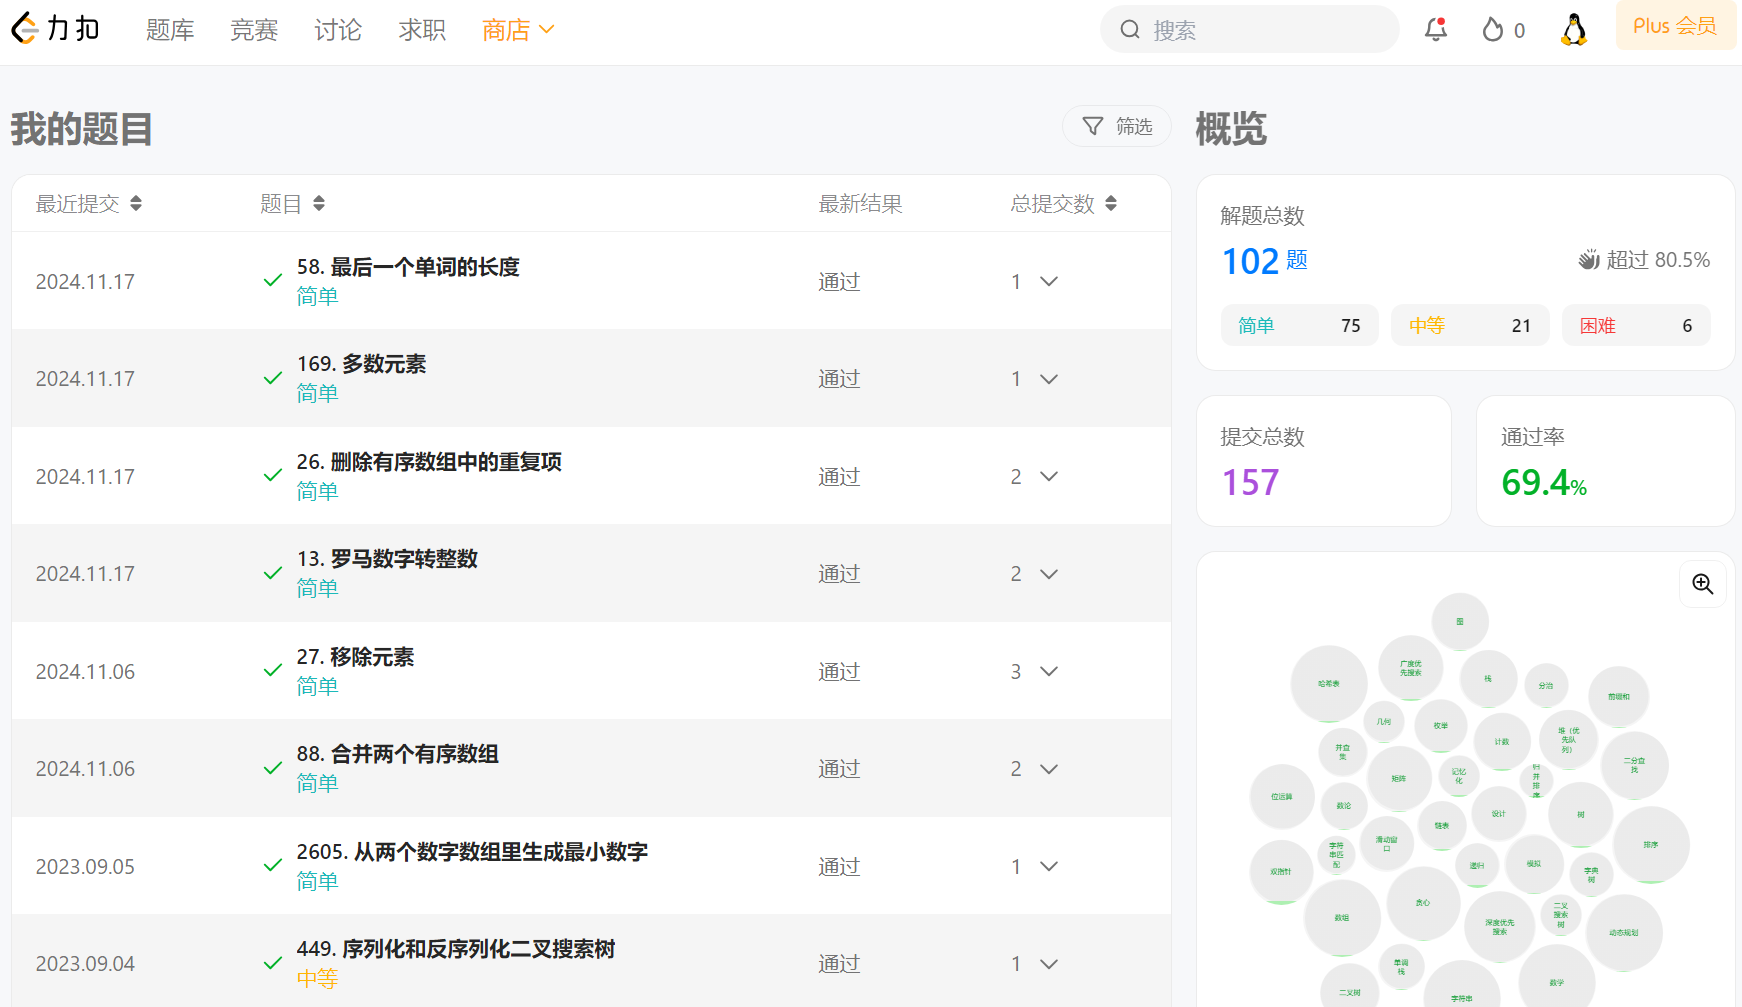The width and height of the screenshot is (1742, 1007).
Task: Expand submissions for 169. 多数元素
Action: [1049, 379]
